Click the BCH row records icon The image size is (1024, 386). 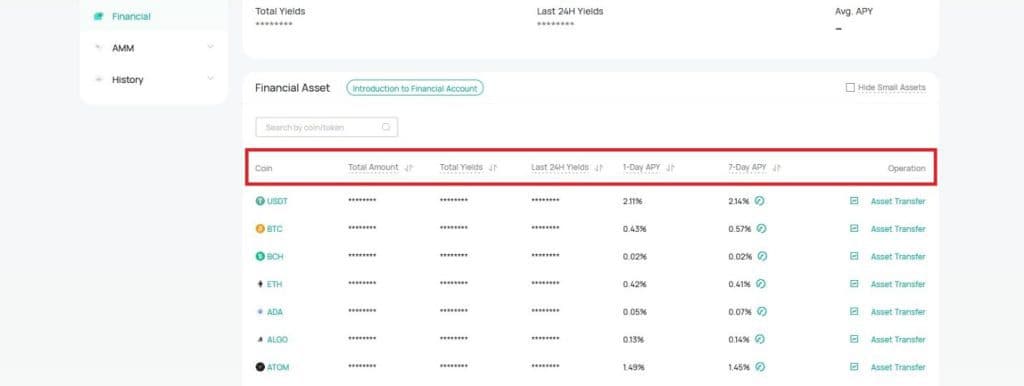coord(854,256)
